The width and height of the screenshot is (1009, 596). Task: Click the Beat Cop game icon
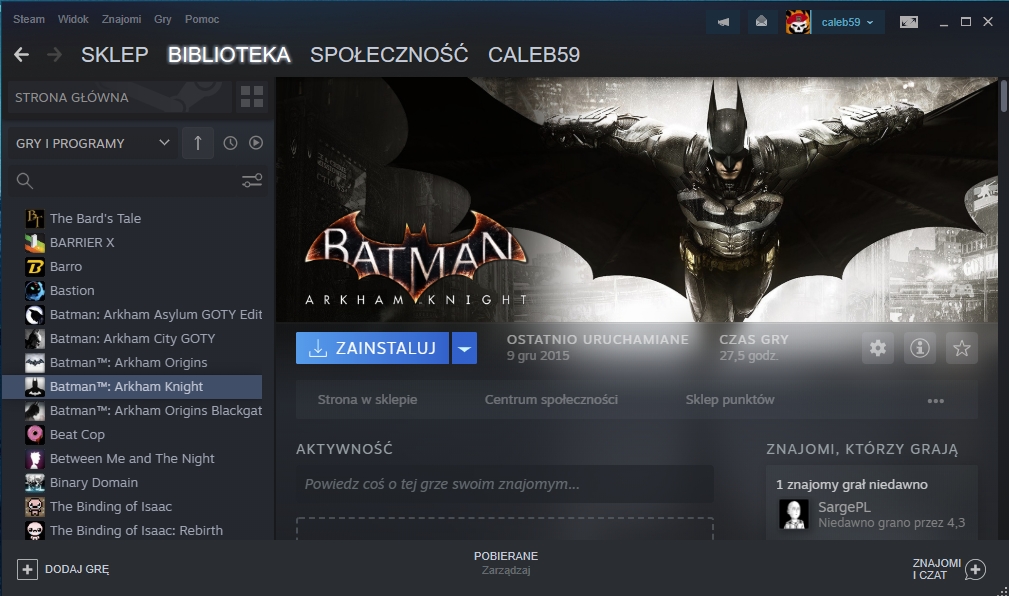click(x=35, y=435)
